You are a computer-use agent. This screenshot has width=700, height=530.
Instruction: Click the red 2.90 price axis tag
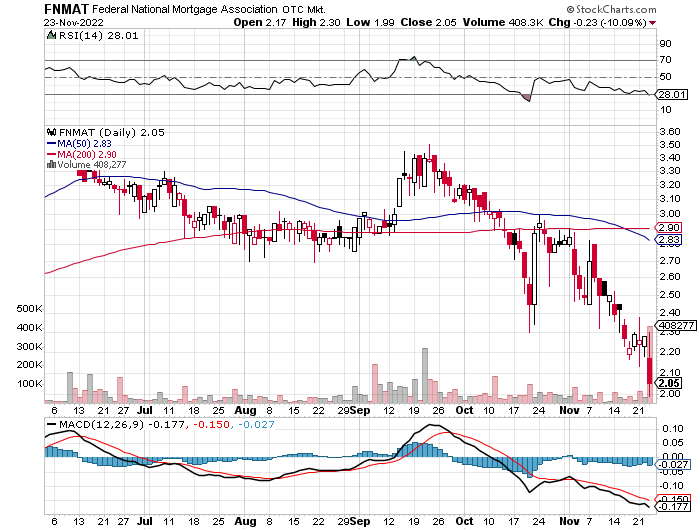point(669,227)
